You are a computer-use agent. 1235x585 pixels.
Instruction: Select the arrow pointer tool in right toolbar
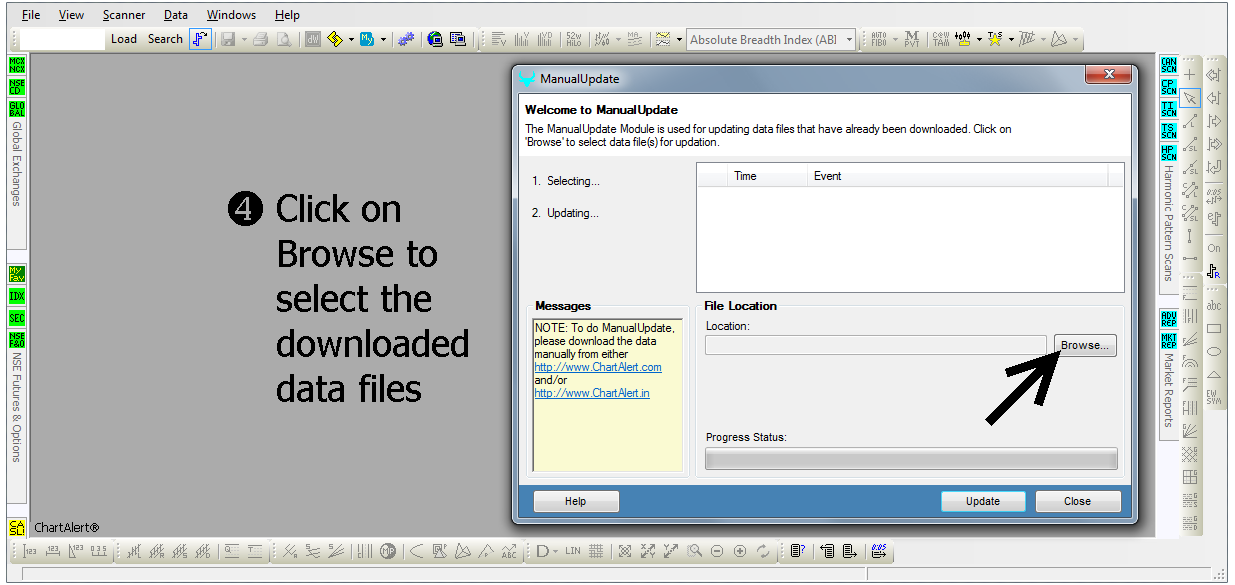pos(1189,98)
